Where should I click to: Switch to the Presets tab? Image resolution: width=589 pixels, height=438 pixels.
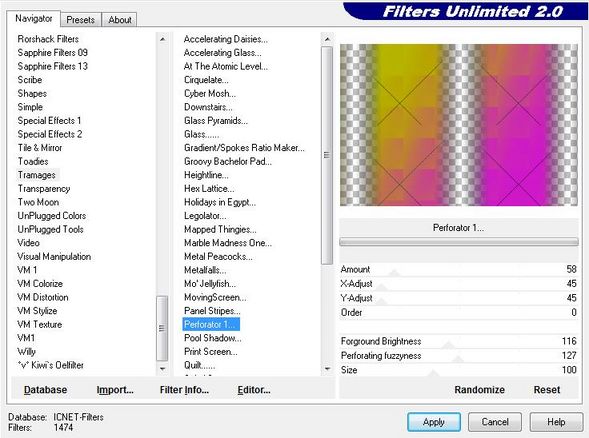(80, 20)
